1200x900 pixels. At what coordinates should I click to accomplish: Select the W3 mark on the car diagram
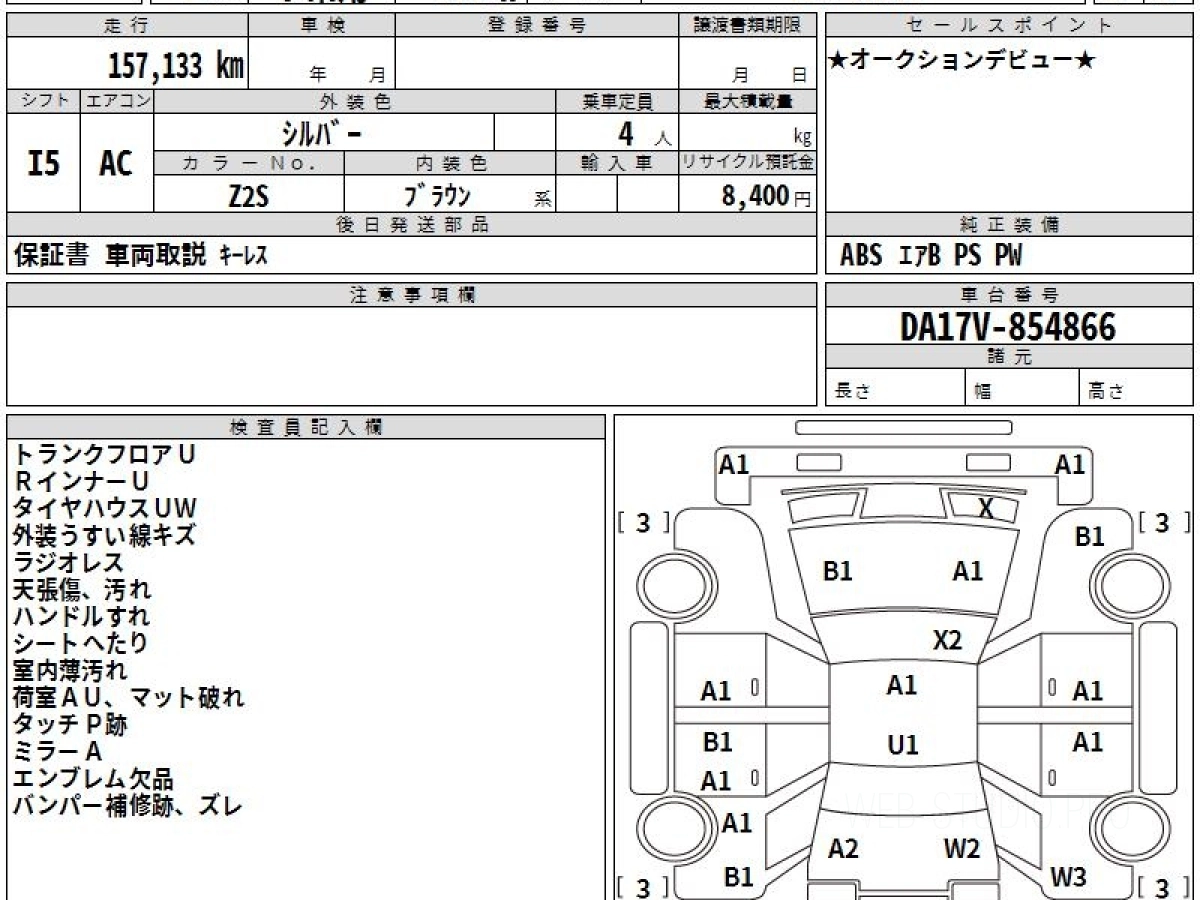1068,877
